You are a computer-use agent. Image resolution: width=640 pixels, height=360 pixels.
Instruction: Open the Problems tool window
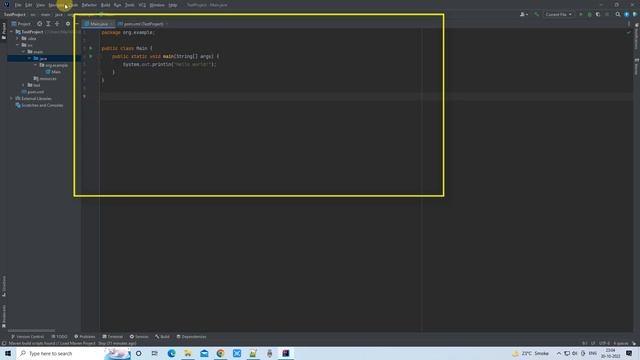point(84,337)
